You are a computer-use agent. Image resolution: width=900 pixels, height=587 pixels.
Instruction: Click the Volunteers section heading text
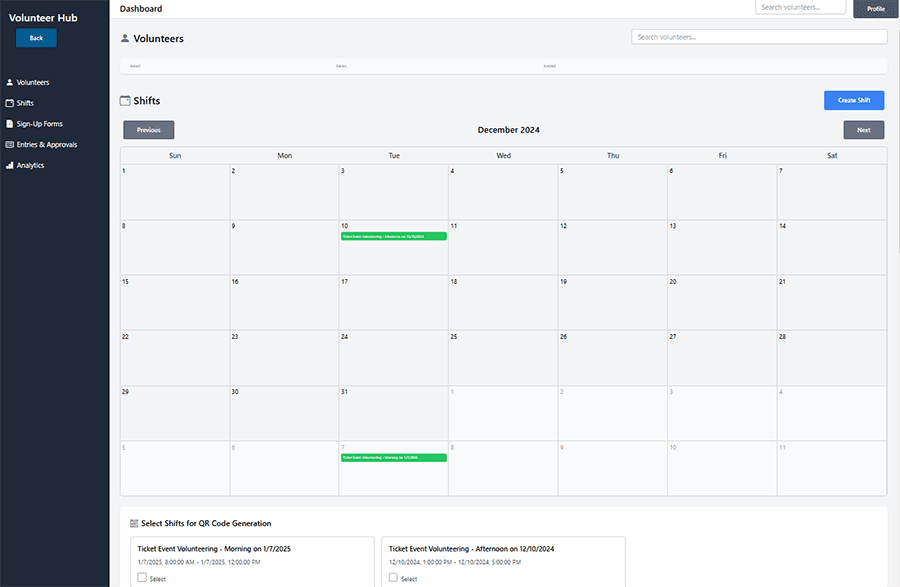point(158,38)
